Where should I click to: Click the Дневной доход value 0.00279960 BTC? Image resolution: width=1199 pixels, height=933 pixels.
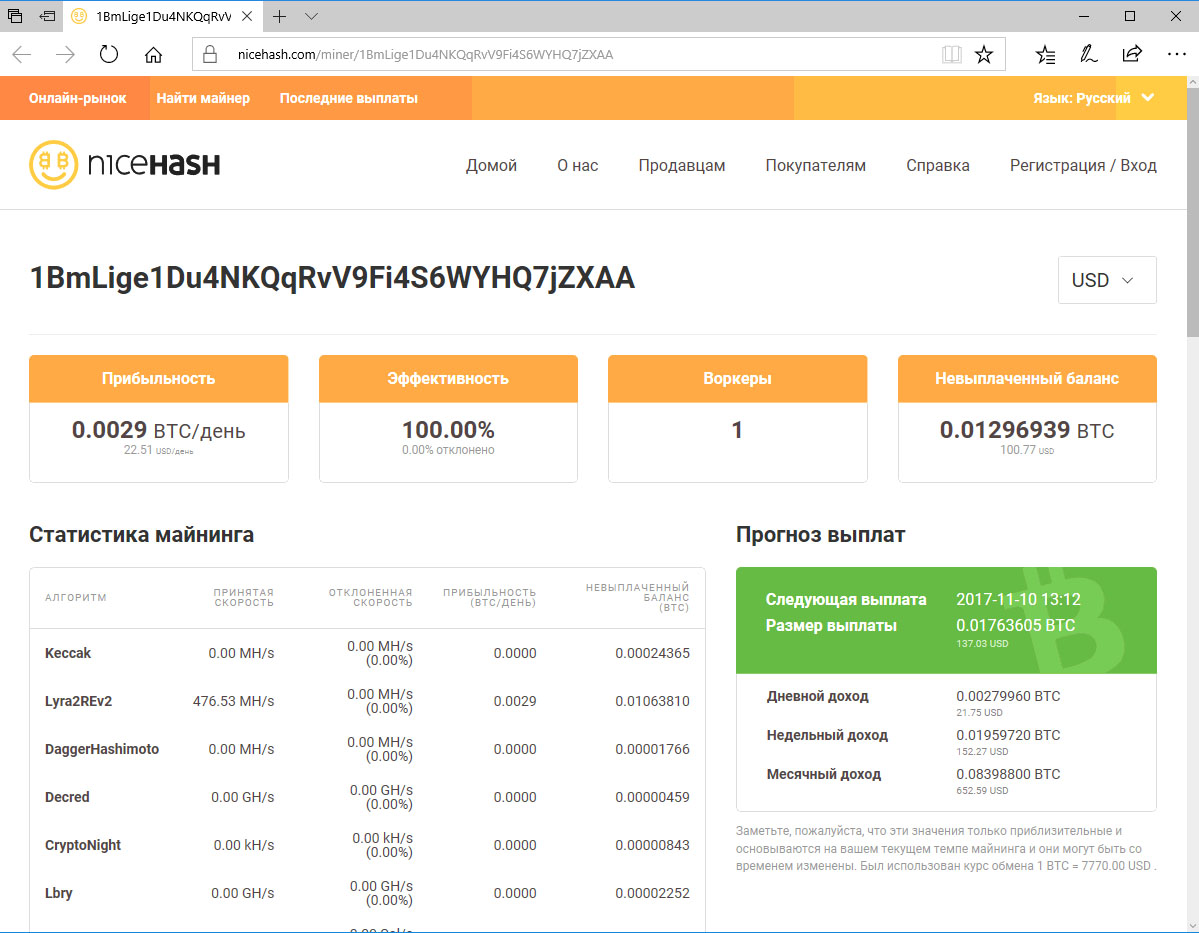(x=1008, y=696)
